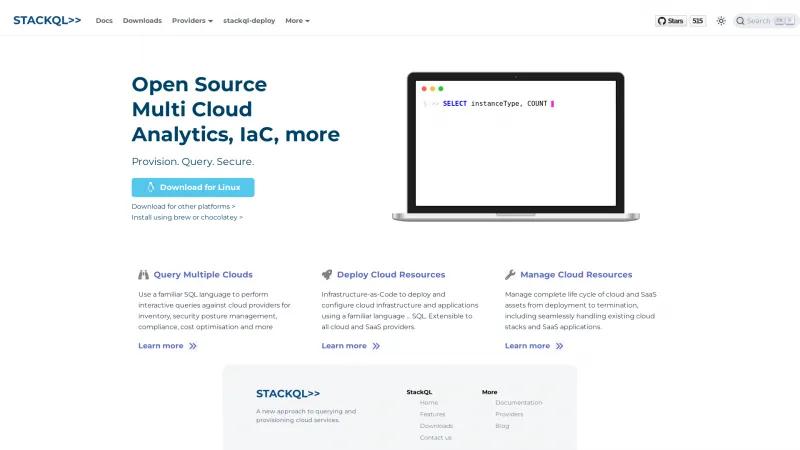Click the Search input field
Image resolution: width=800 pixels, height=450 pixels.
pos(765,21)
